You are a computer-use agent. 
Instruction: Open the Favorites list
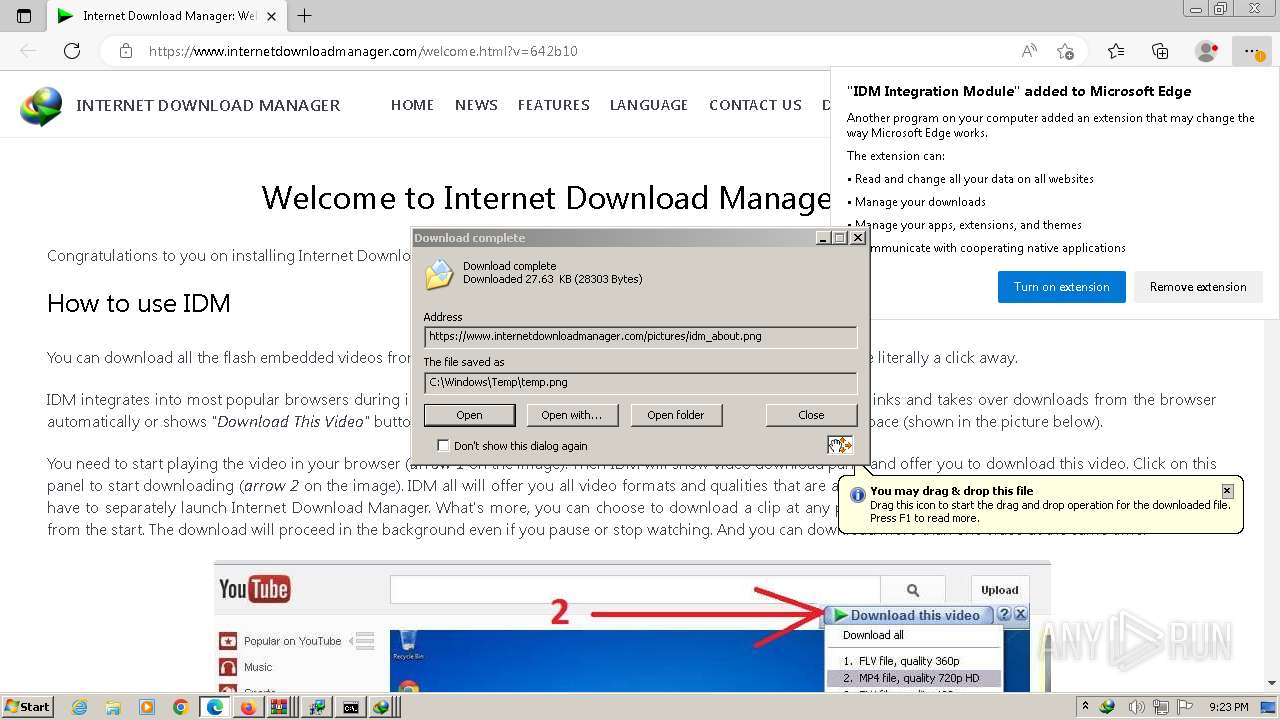(1116, 51)
